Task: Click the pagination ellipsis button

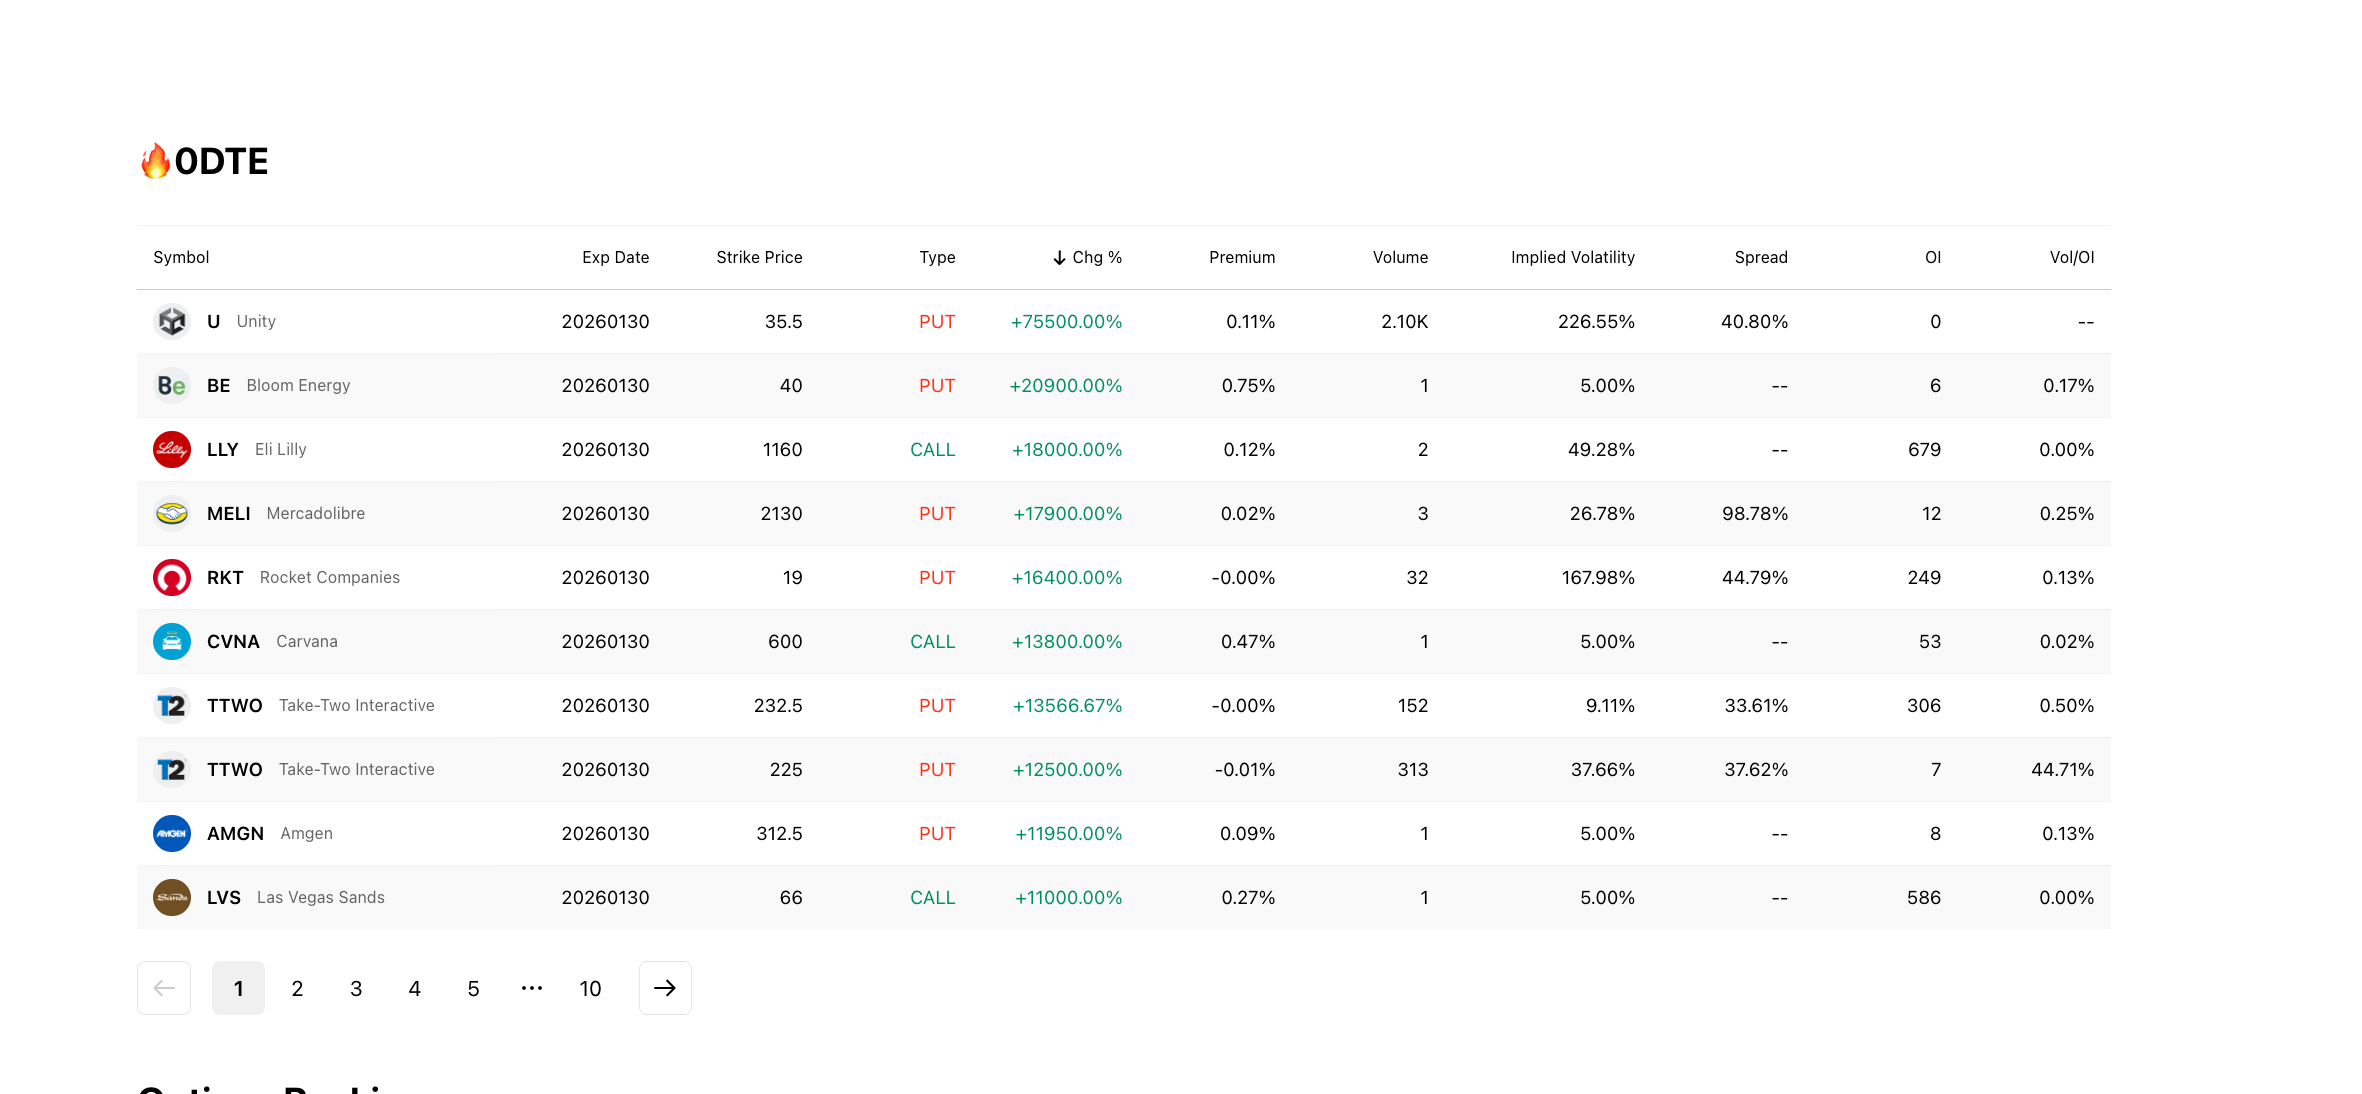Action: (532, 988)
